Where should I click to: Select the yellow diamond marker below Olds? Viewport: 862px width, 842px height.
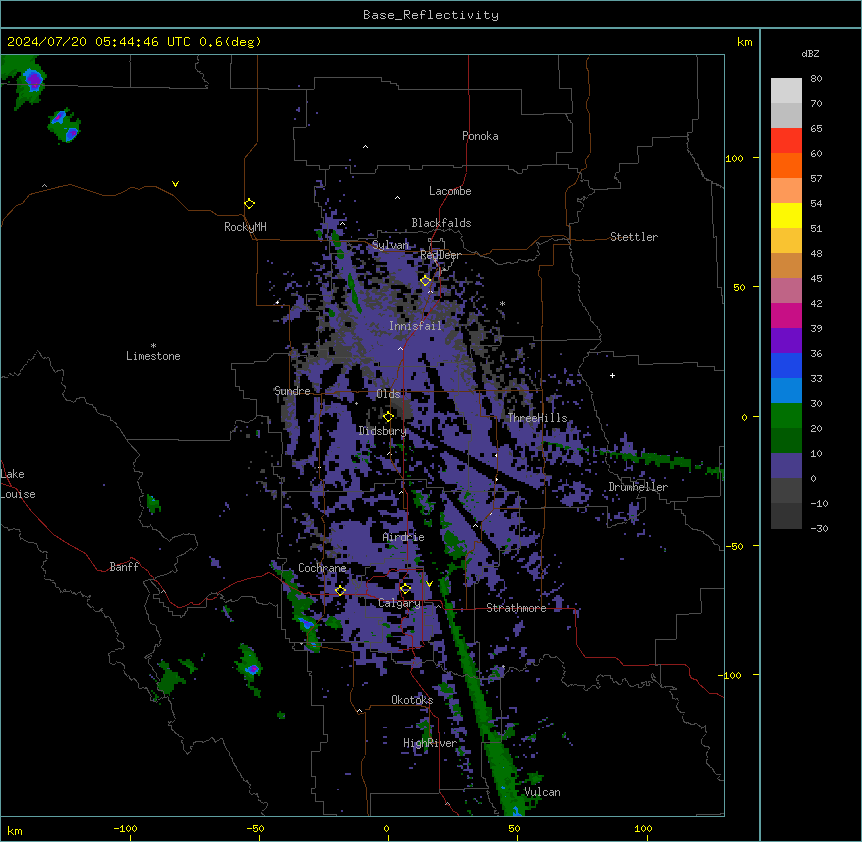tap(388, 417)
